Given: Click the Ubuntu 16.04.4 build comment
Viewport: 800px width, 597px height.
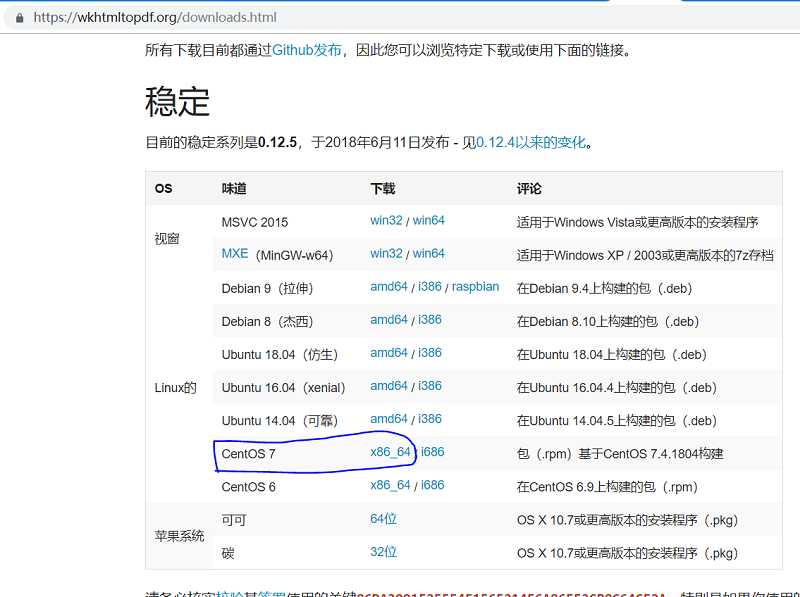Looking at the screenshot, I should pyautogui.click(x=617, y=388).
